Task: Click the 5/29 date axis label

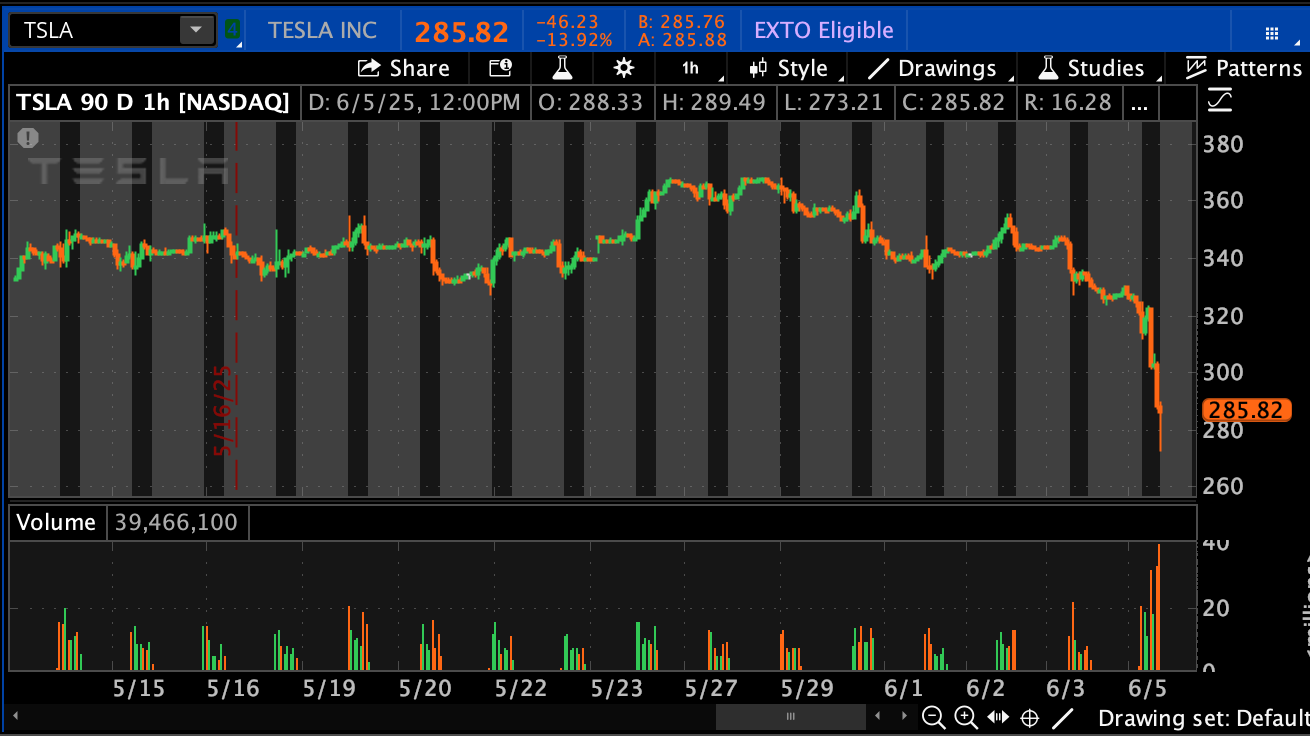Action: pyautogui.click(x=806, y=689)
